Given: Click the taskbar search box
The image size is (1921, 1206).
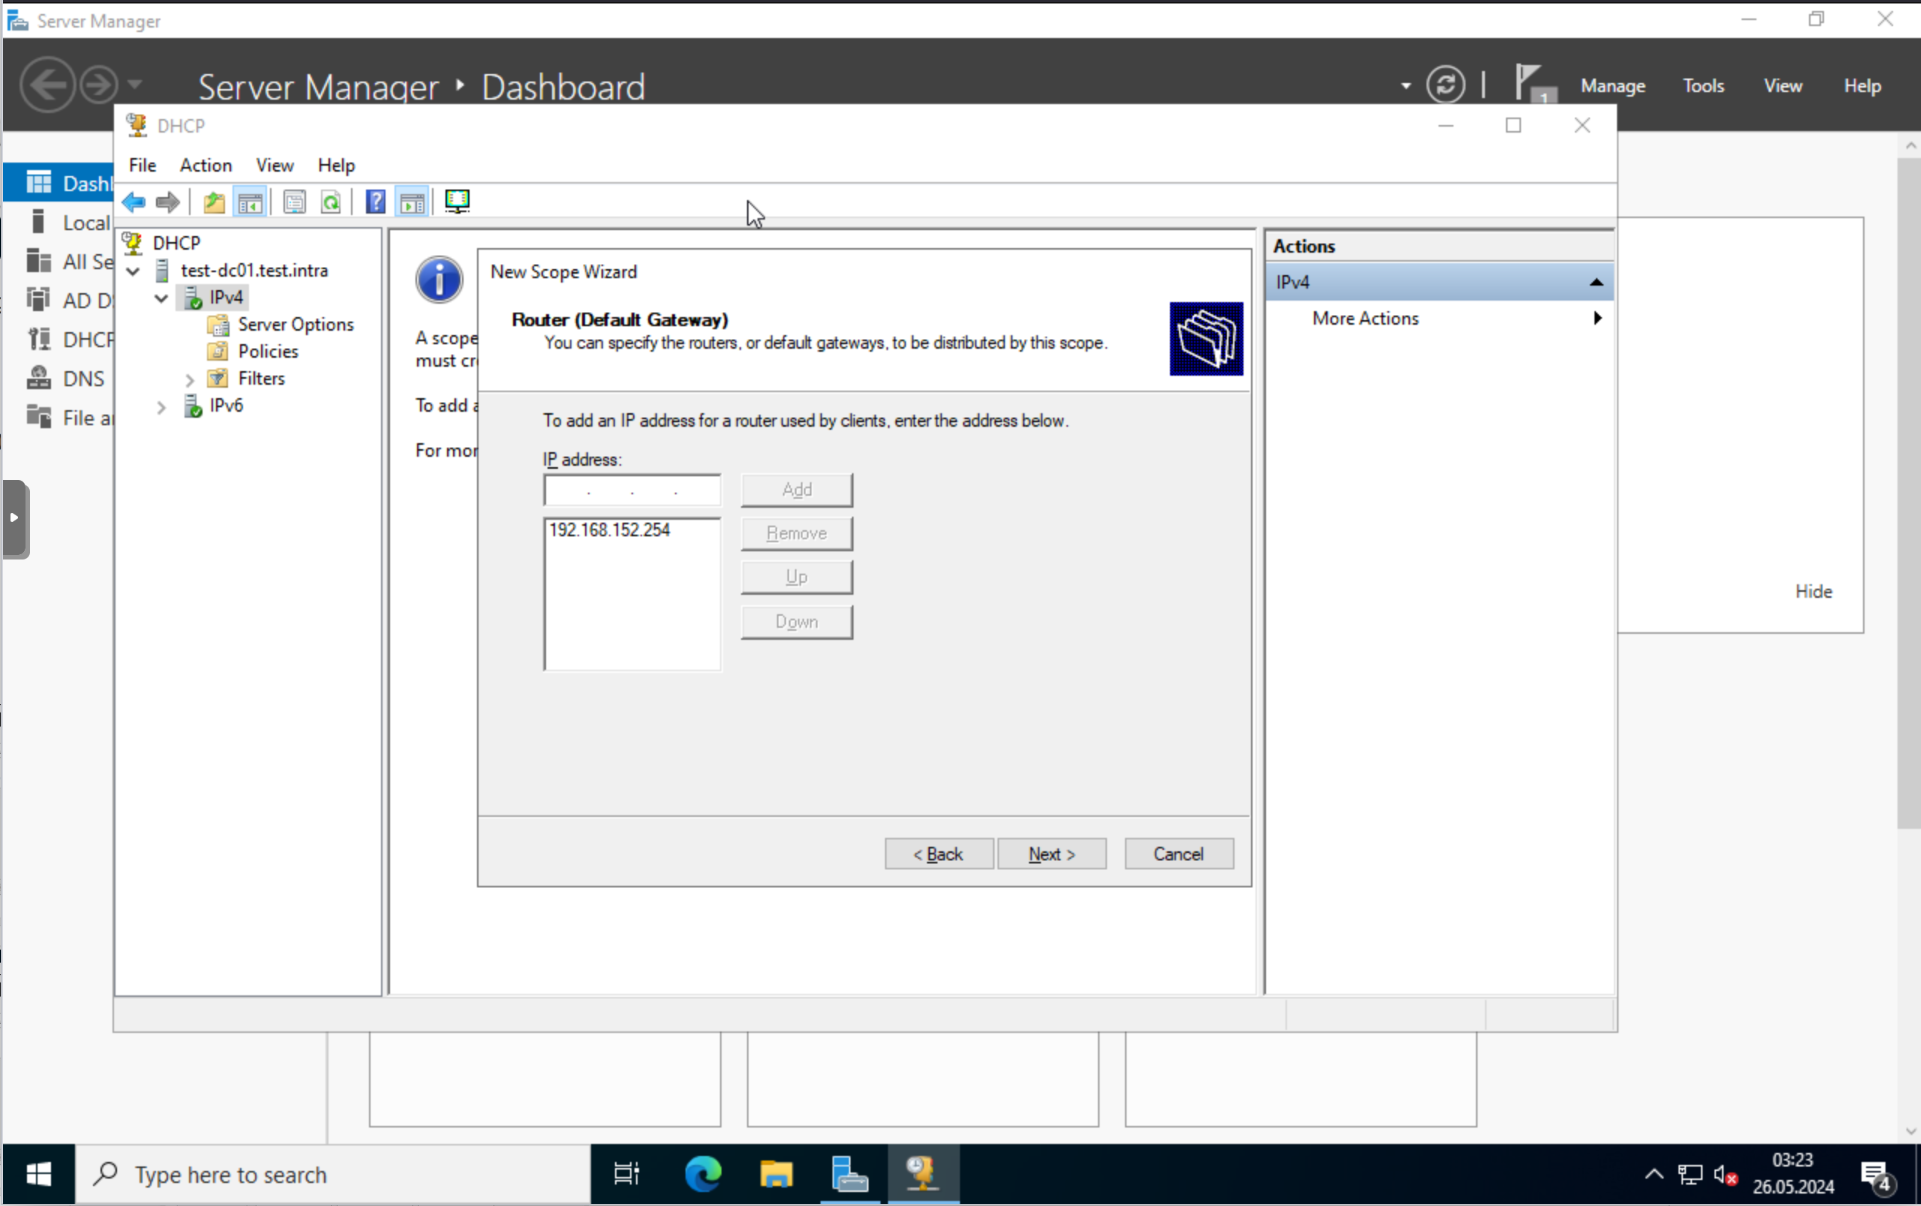Looking at the screenshot, I should coord(333,1174).
